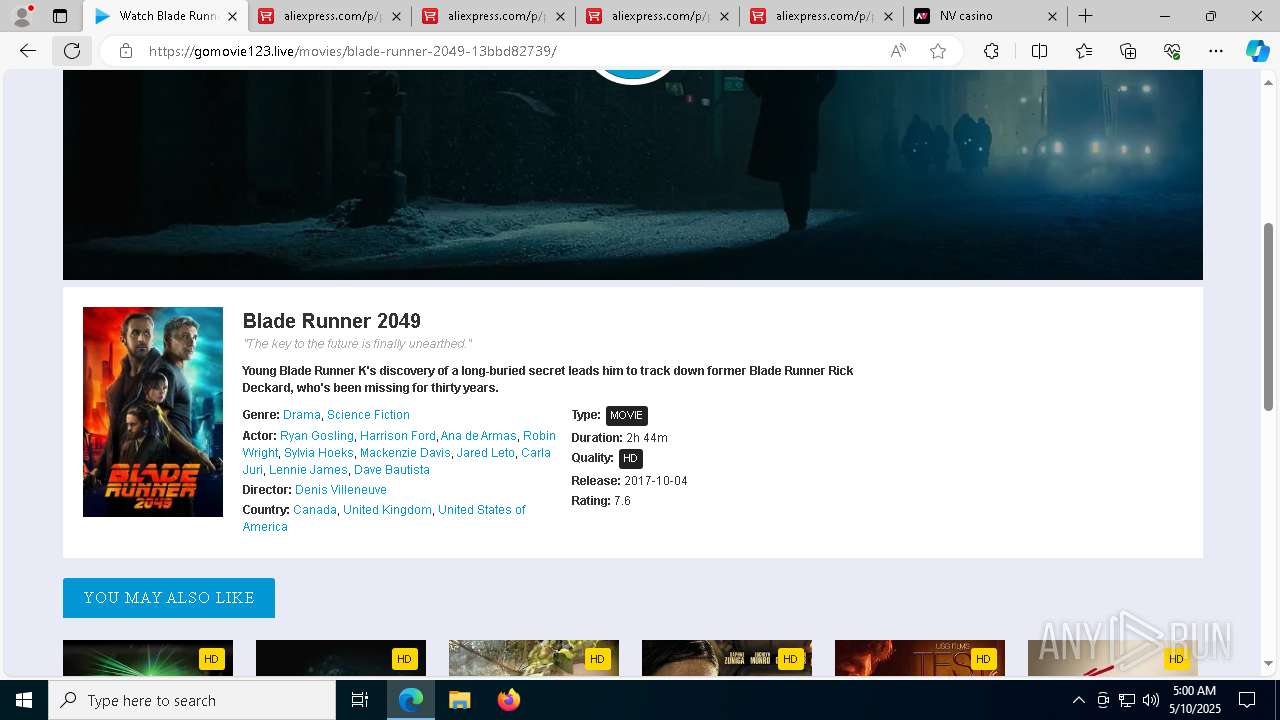Viewport: 1280px width, 720px height.
Task: Open the Windows Start menu
Action: point(24,700)
